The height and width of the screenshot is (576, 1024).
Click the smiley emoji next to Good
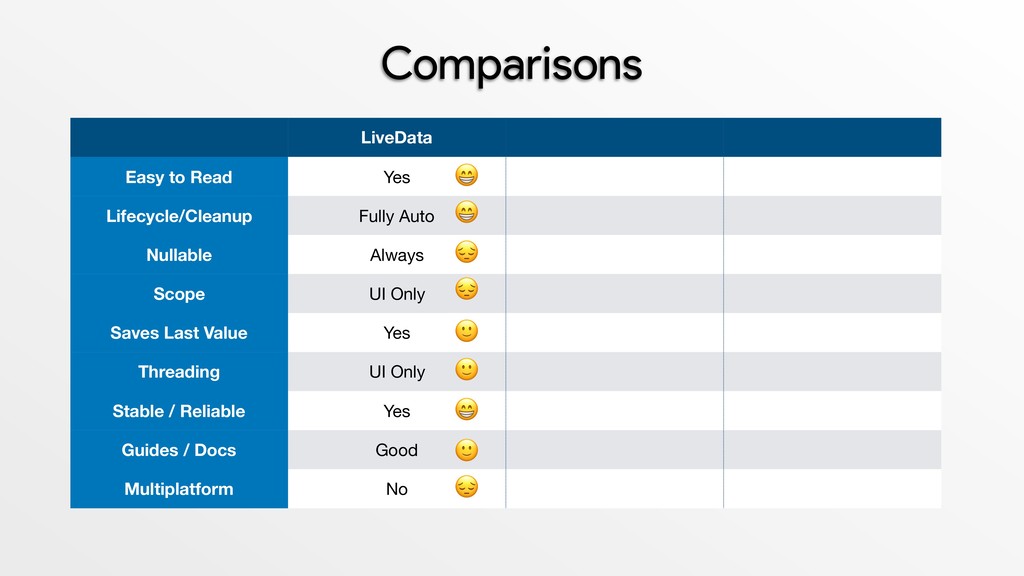(x=466, y=450)
